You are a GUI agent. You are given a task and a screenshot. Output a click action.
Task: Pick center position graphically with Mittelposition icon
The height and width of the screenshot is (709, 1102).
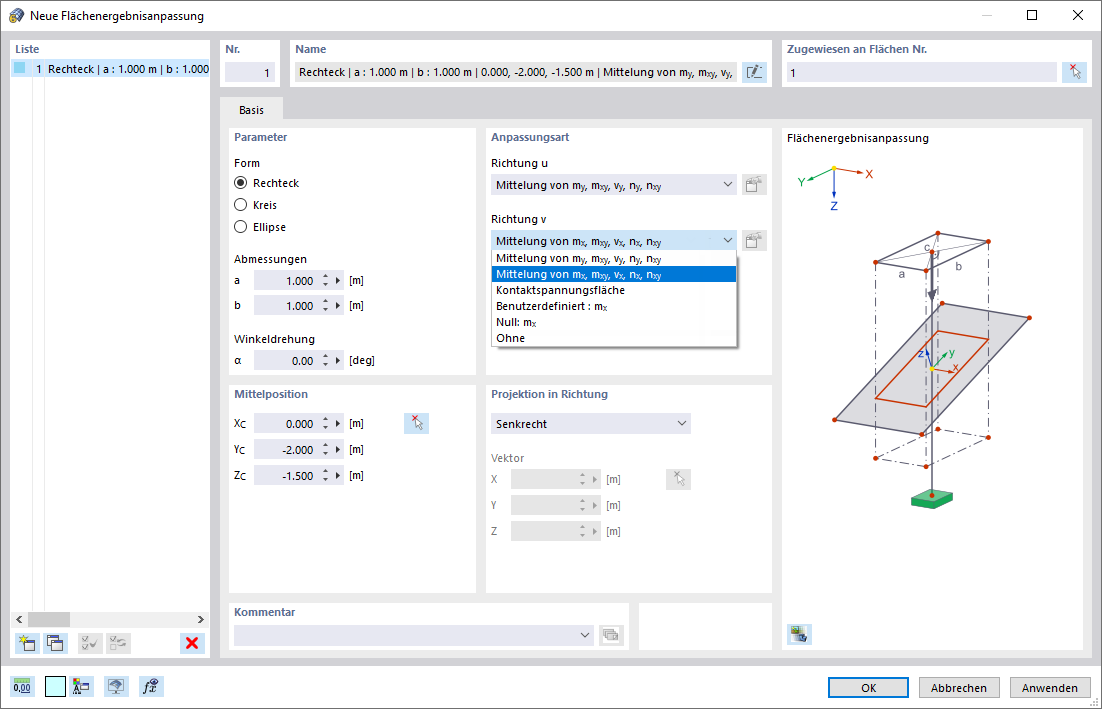417,423
